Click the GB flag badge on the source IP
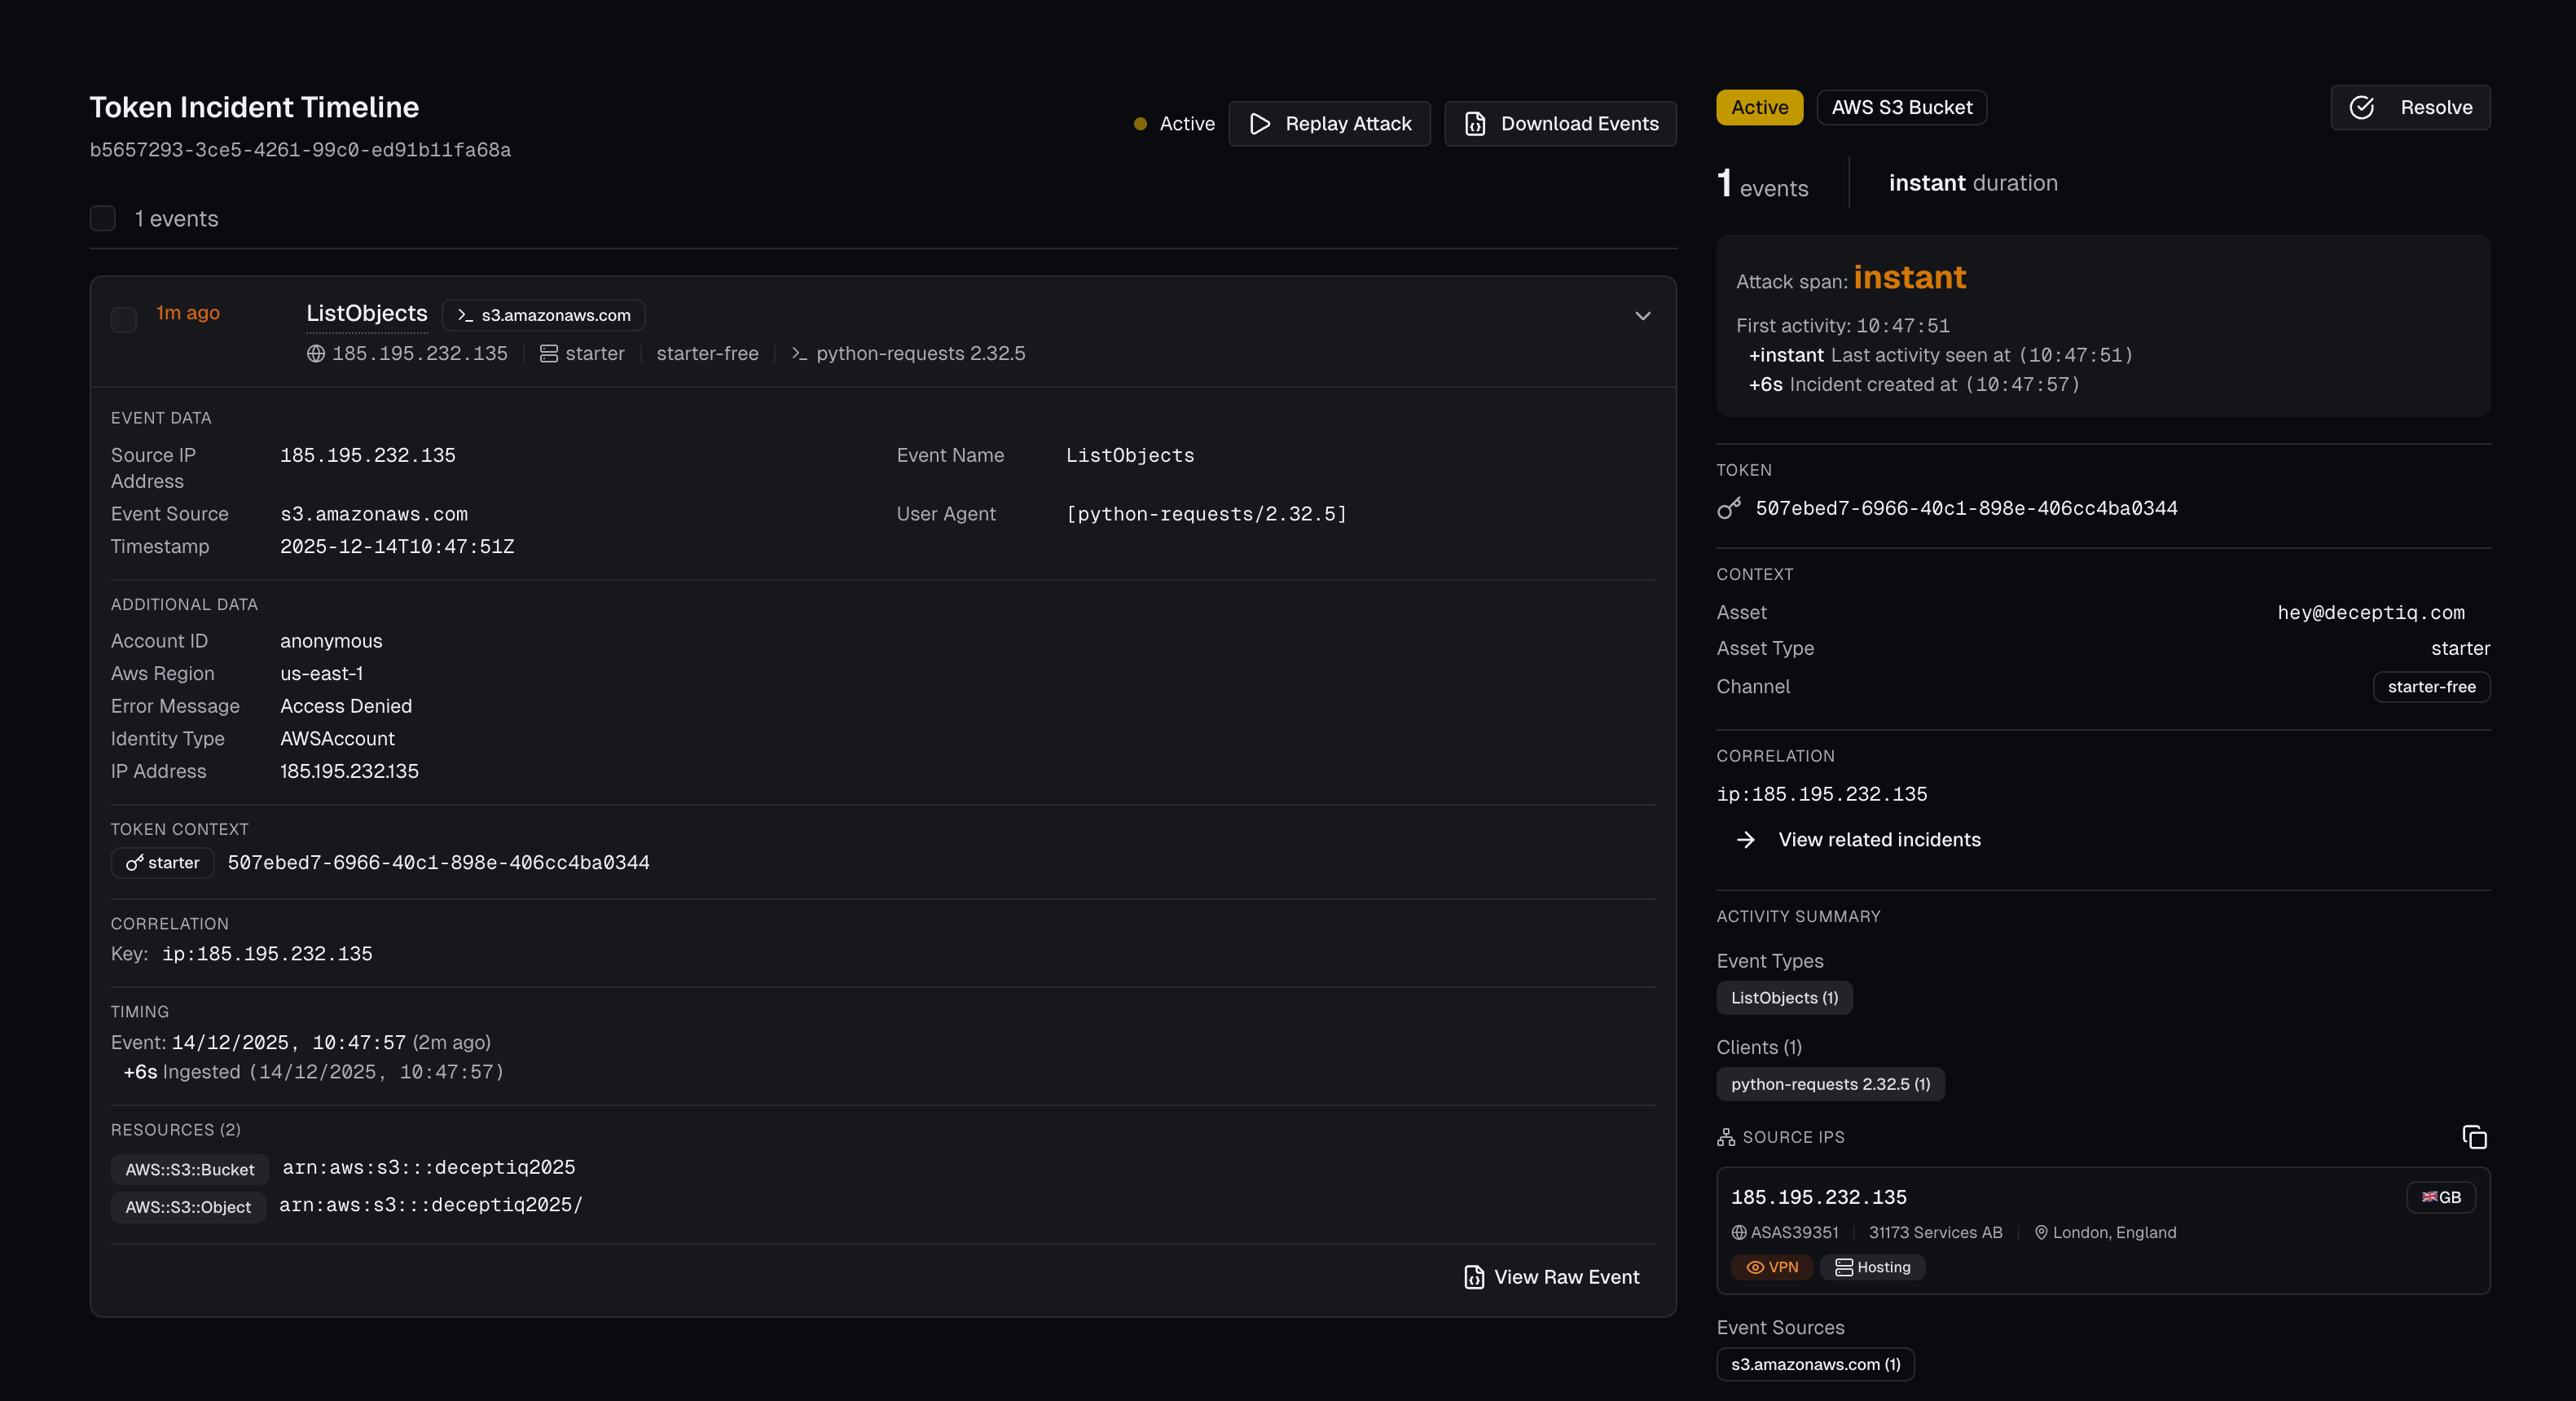 [2441, 1197]
